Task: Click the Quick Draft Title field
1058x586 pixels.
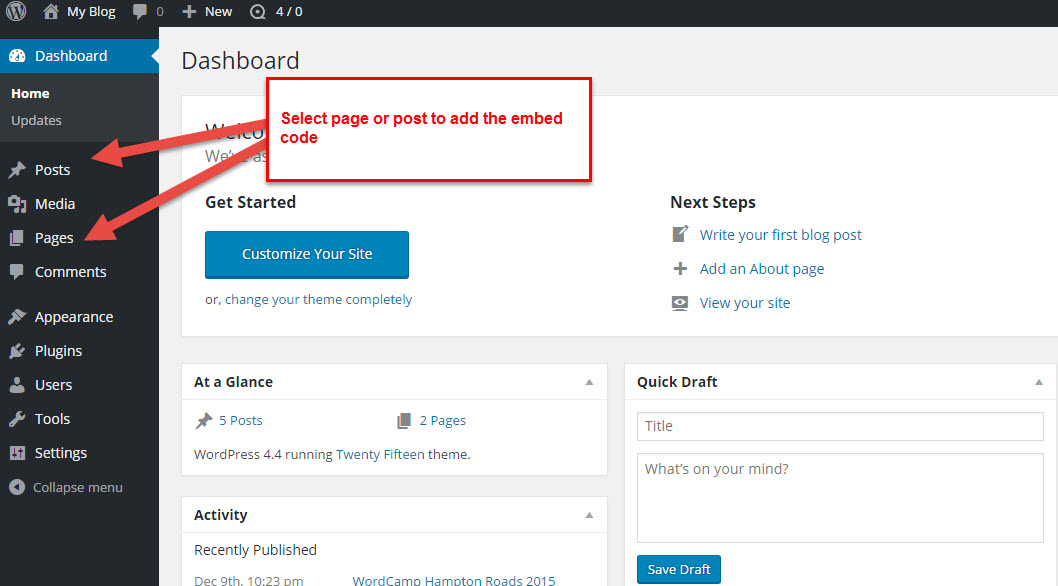Action: 839,426
